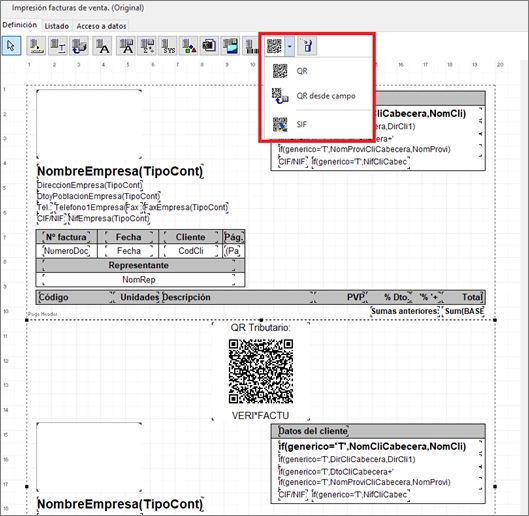Screen dimensions: 529x516
Task: Select the Sumas anteriores: label
Action: coord(405,311)
